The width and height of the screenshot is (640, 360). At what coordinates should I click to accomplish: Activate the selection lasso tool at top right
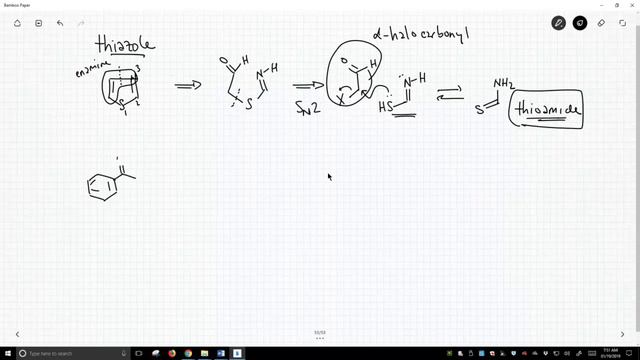(622, 23)
